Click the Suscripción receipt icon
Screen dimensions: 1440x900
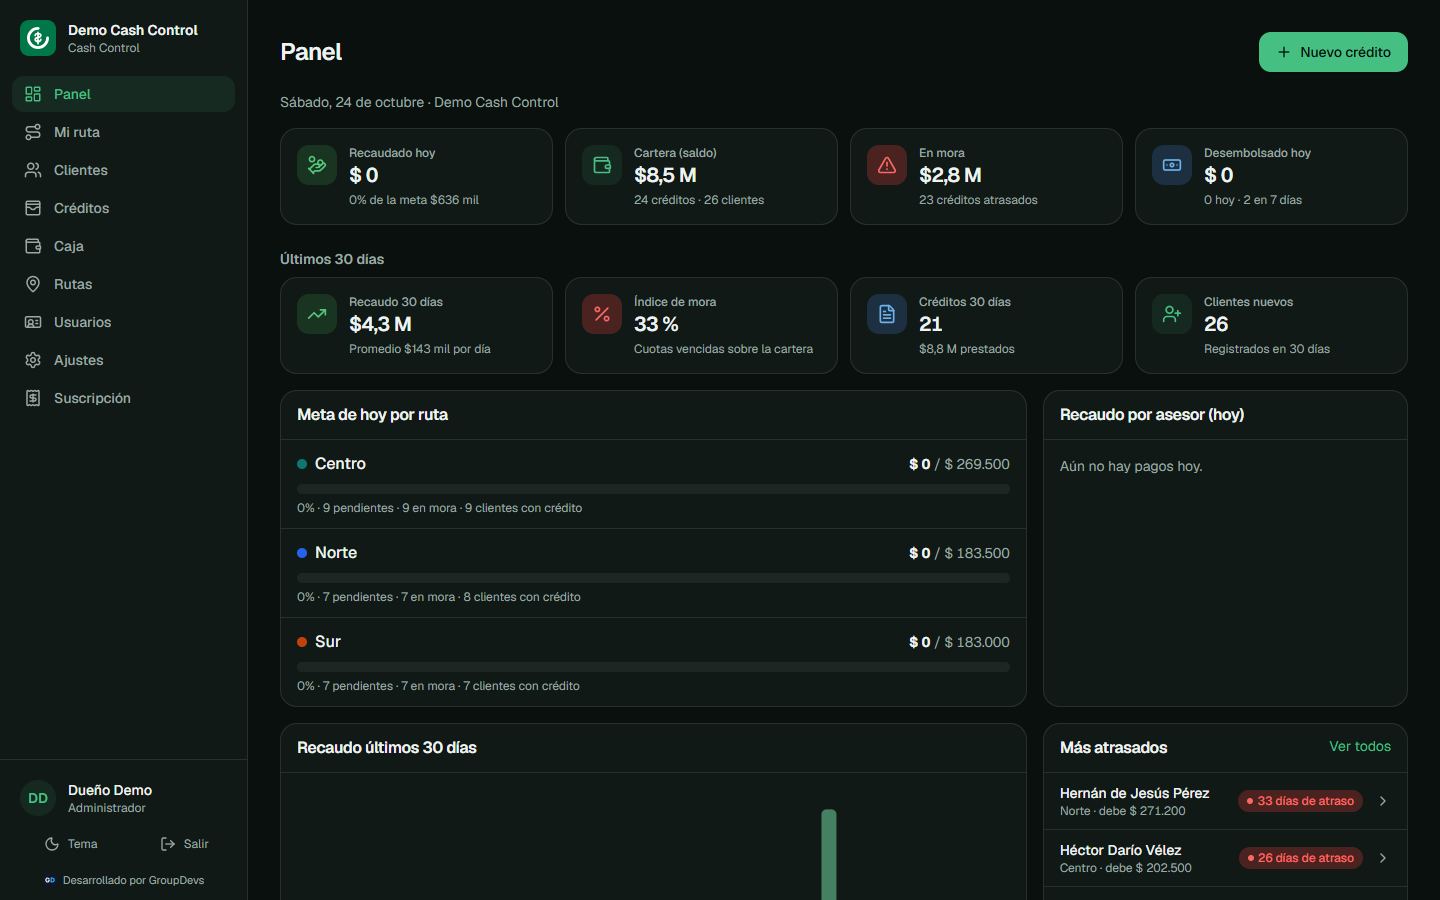[33, 398]
